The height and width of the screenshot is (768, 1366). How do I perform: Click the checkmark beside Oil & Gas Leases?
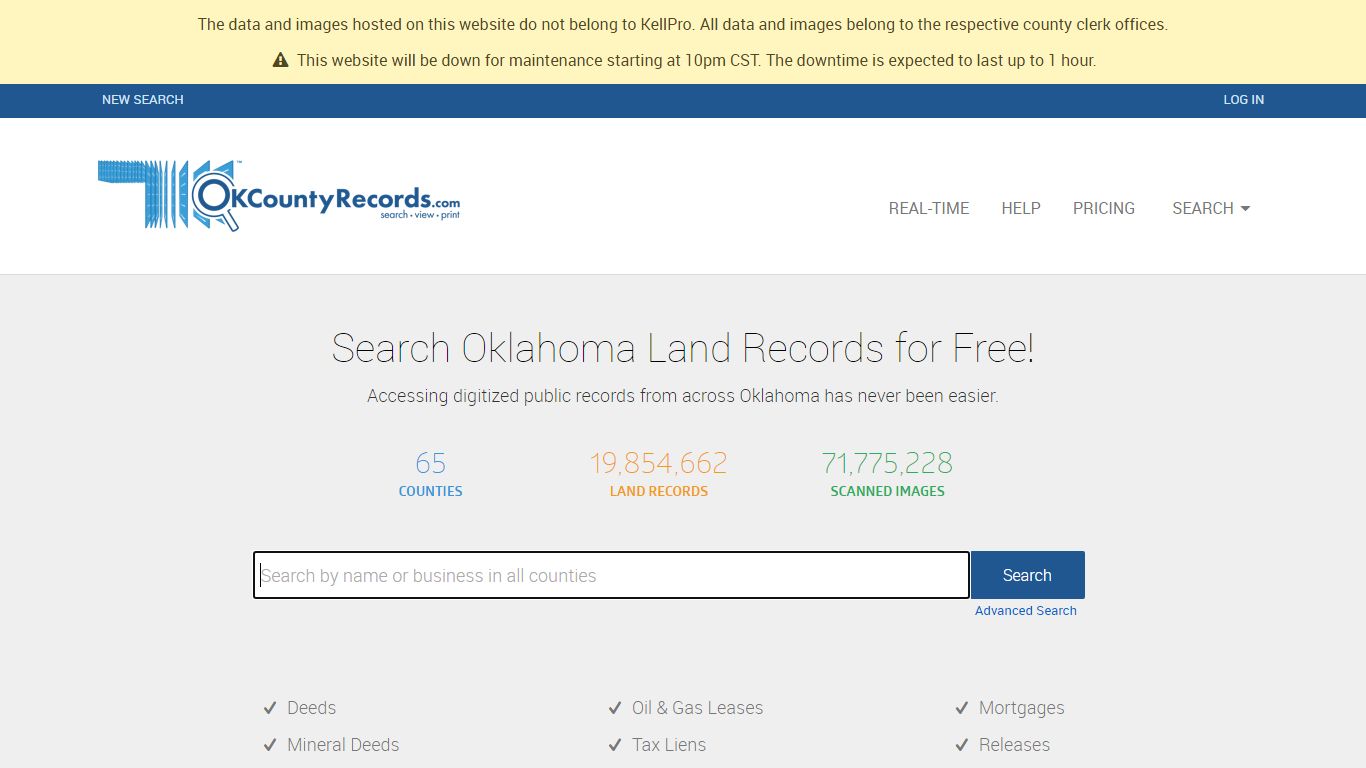click(615, 708)
